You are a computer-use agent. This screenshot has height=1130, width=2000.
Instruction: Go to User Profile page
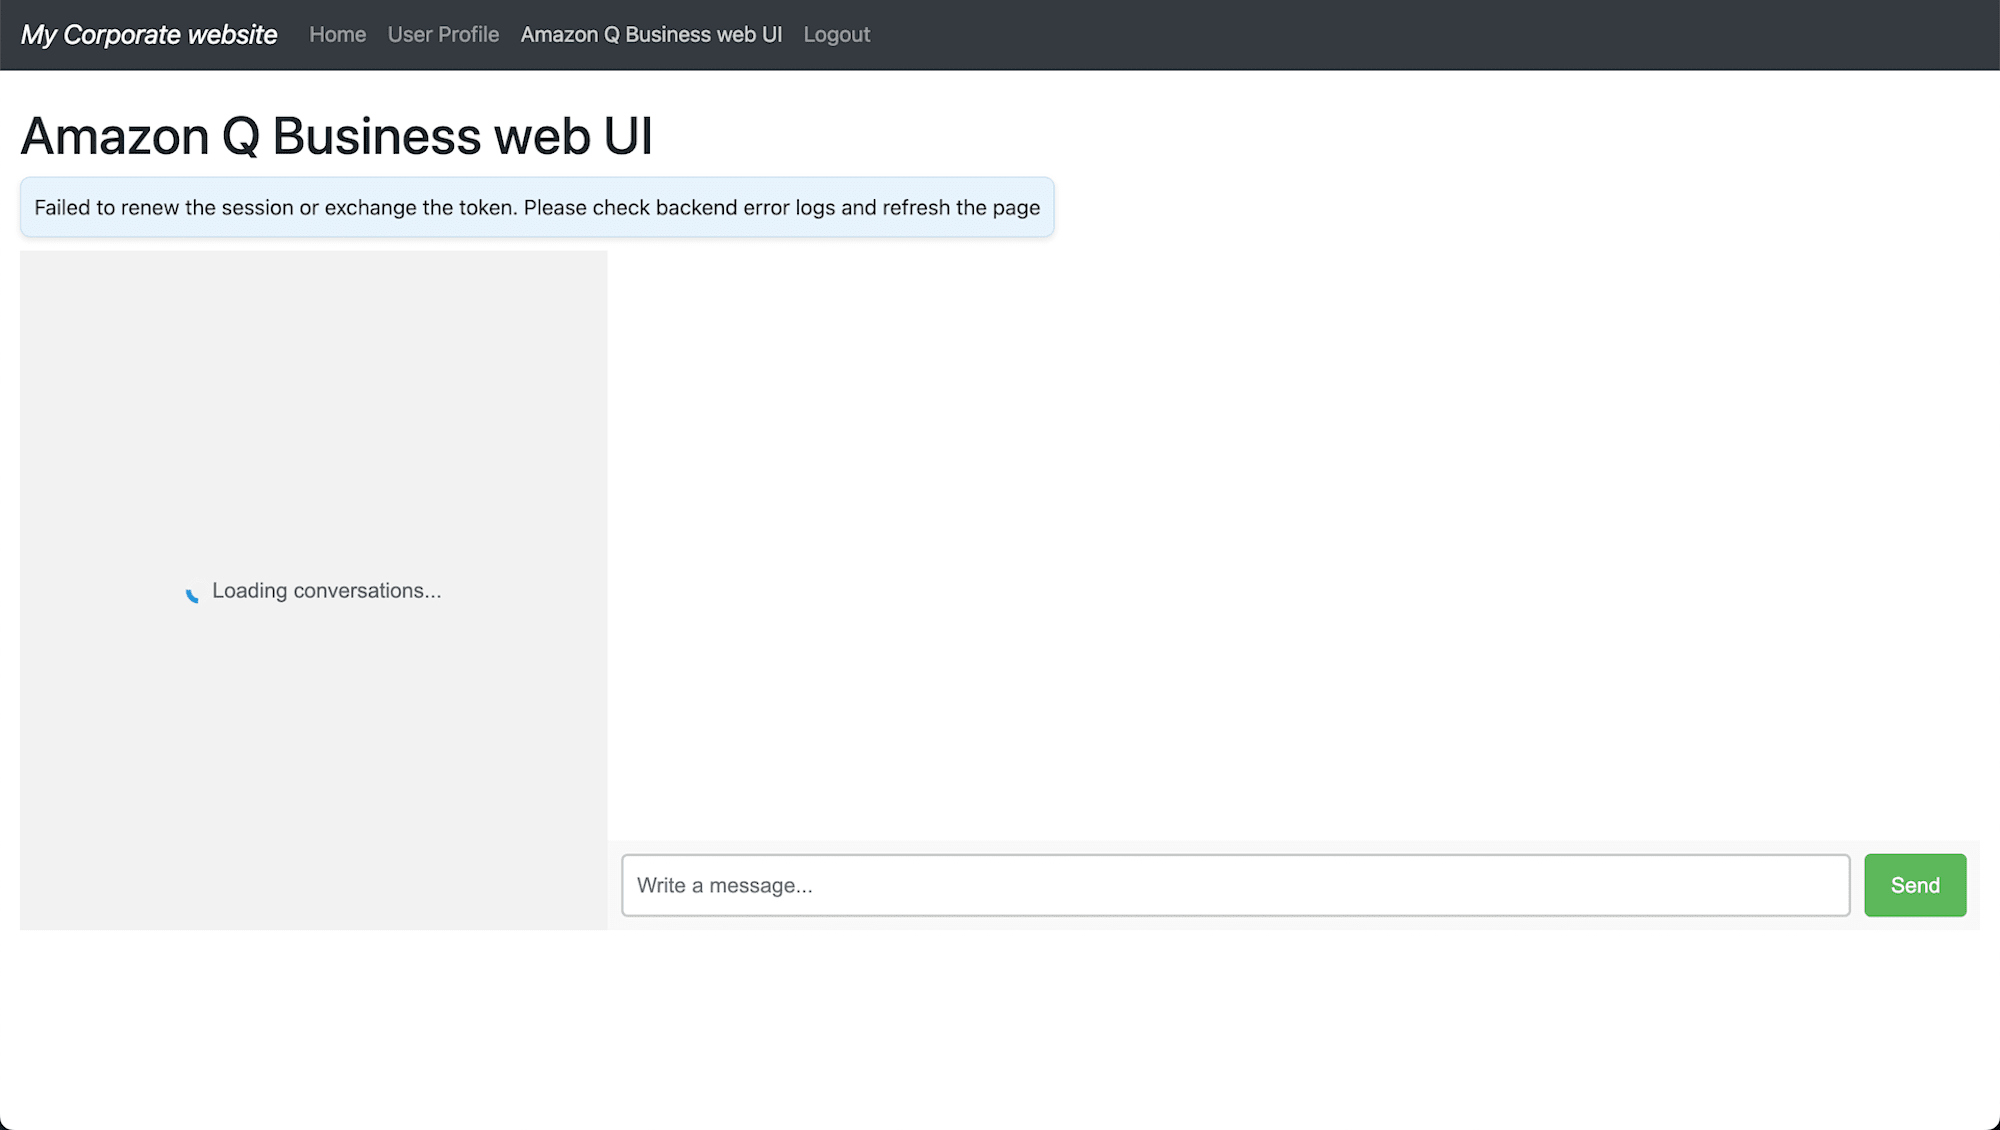pyautogui.click(x=443, y=35)
